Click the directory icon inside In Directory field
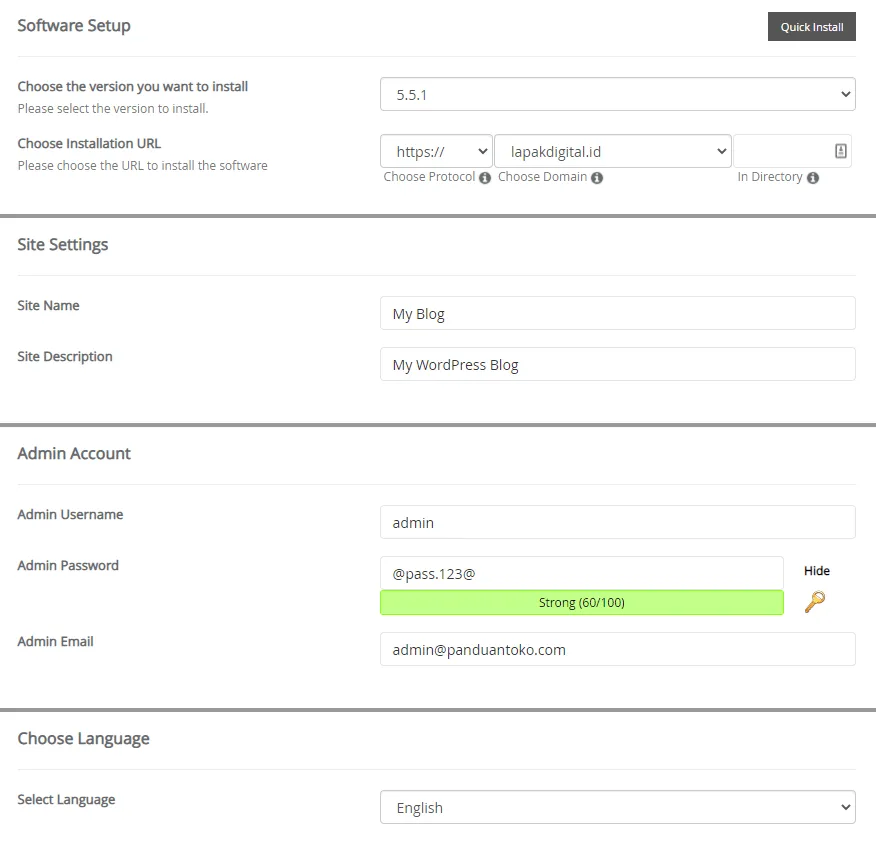The image size is (877, 845). click(x=842, y=148)
